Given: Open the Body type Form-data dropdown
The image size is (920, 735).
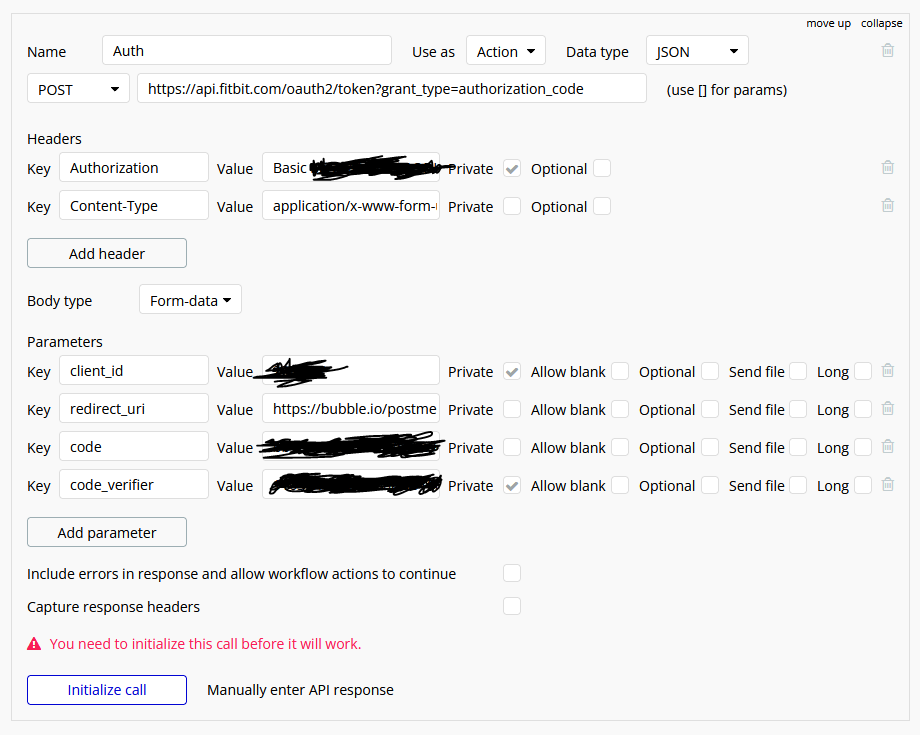Looking at the screenshot, I should tap(190, 300).
